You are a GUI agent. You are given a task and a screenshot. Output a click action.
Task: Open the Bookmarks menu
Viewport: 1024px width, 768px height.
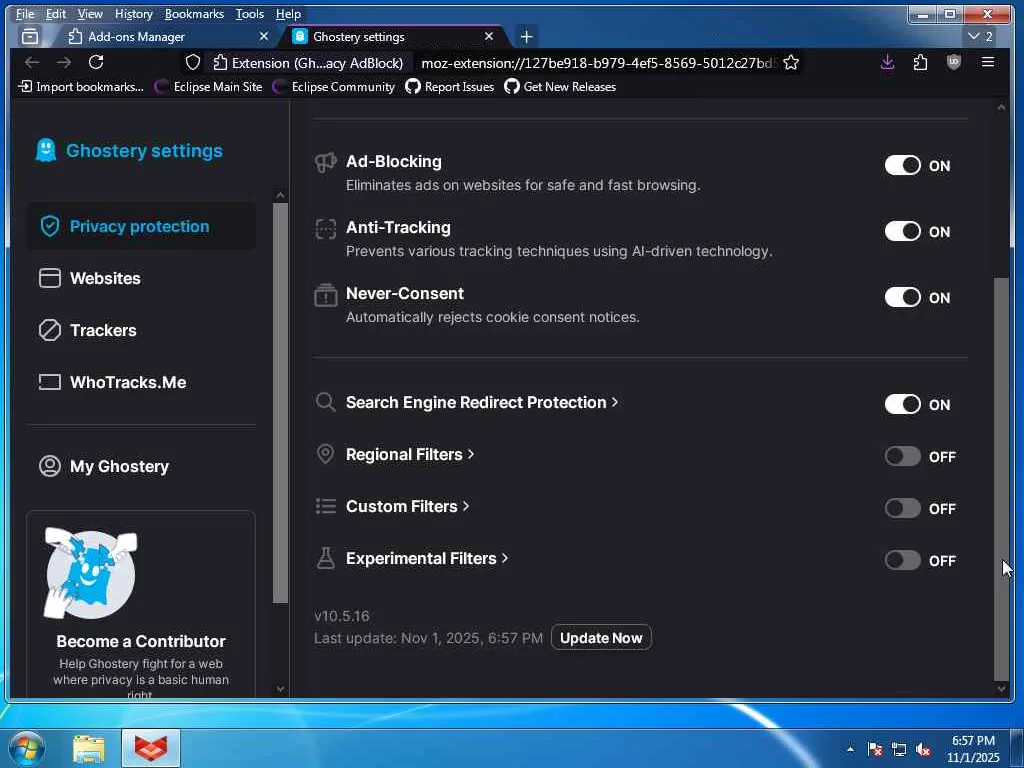pos(194,14)
